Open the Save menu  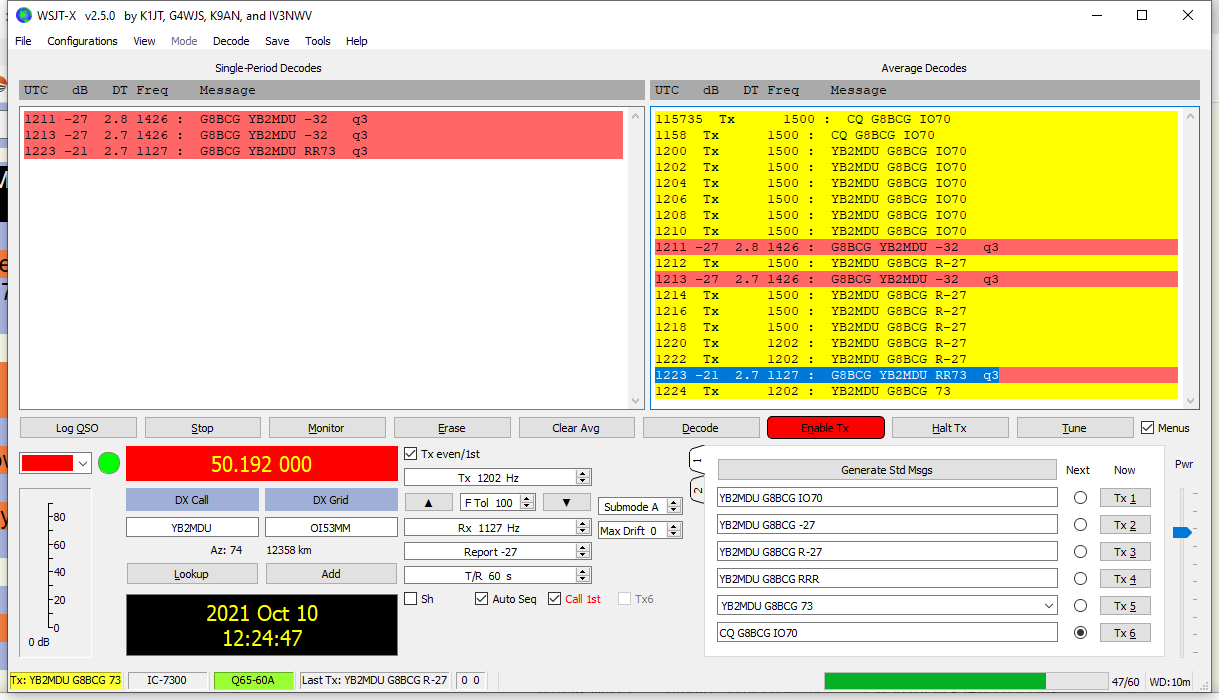[x=277, y=41]
